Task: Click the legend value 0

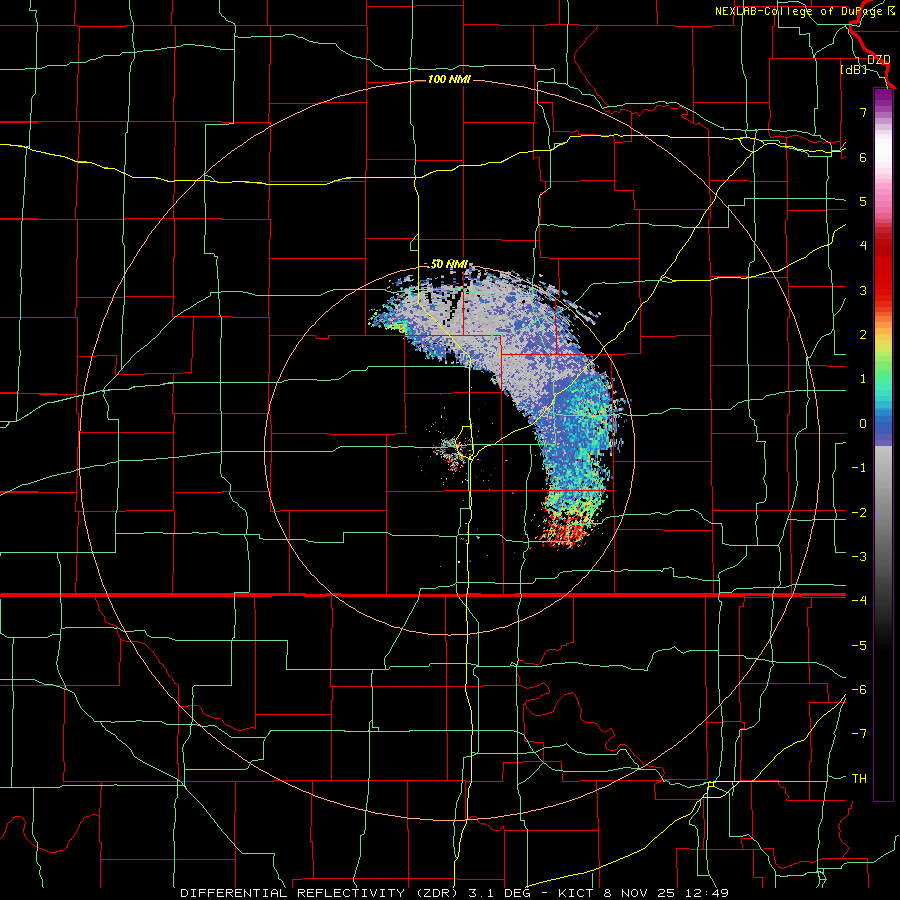Action: pos(863,424)
